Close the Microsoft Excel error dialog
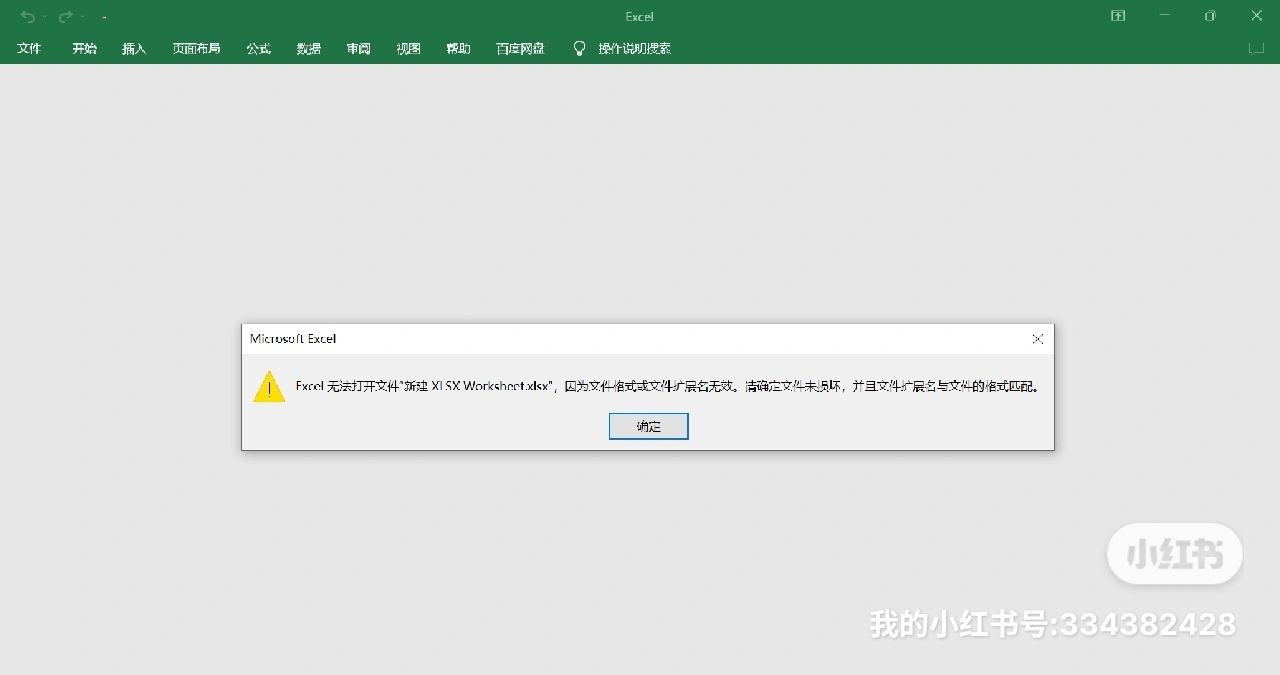The width and height of the screenshot is (1280, 675). (x=1038, y=339)
